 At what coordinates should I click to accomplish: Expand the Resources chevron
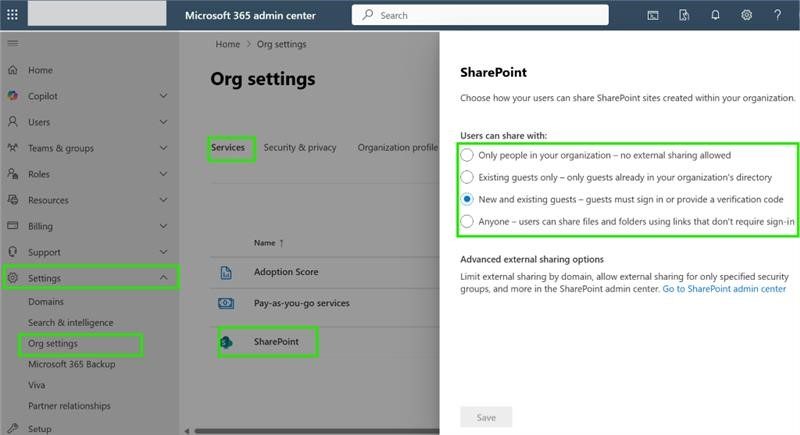(x=163, y=199)
